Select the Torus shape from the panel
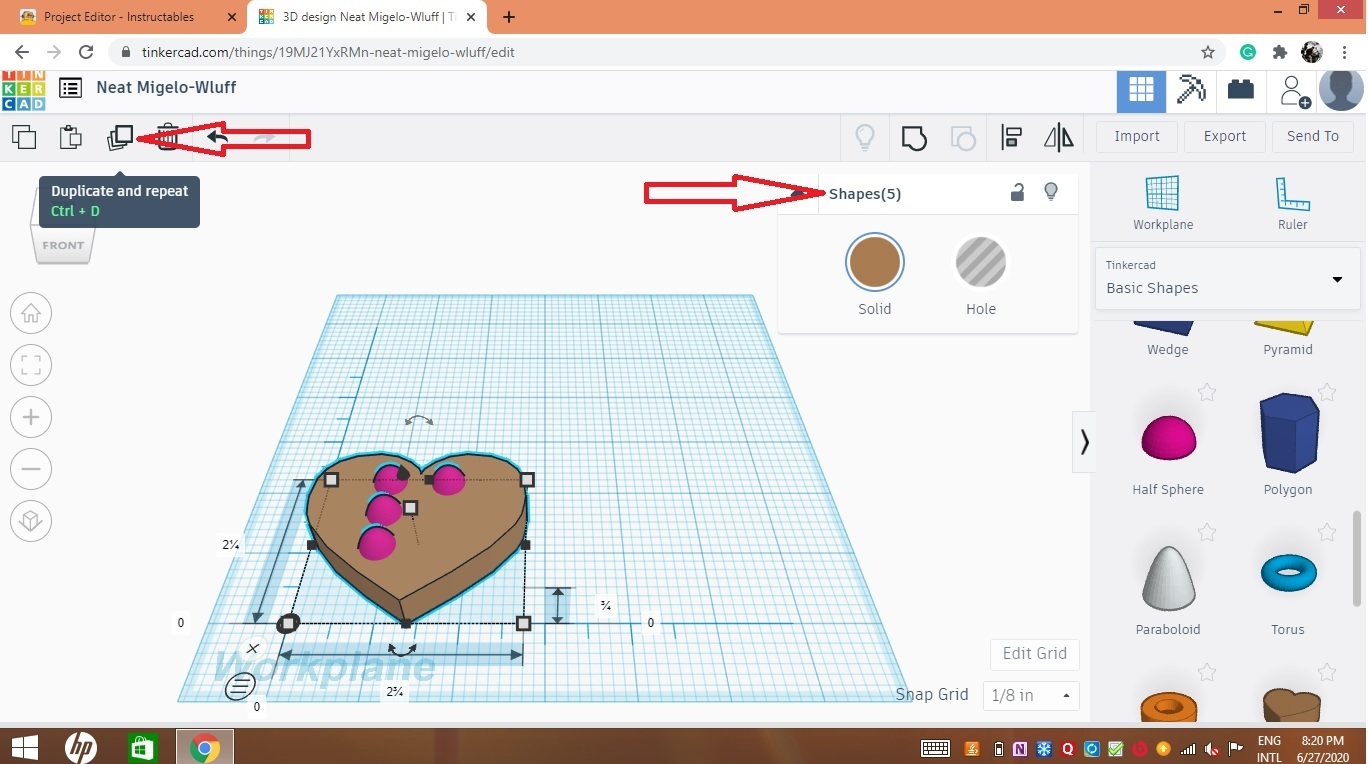 pyautogui.click(x=1288, y=573)
